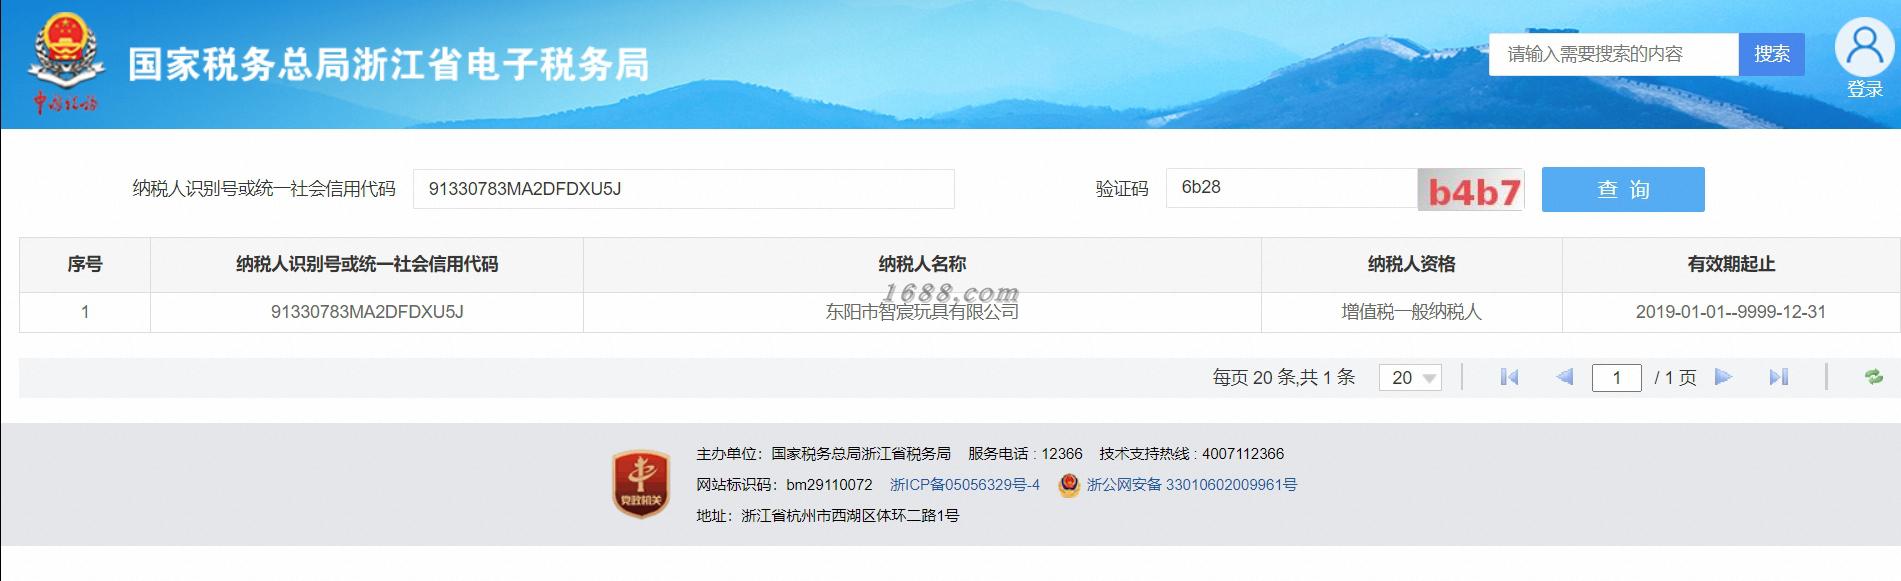
Task: Click 技术支持热线: 4007112366 text
Action: 1191,454
